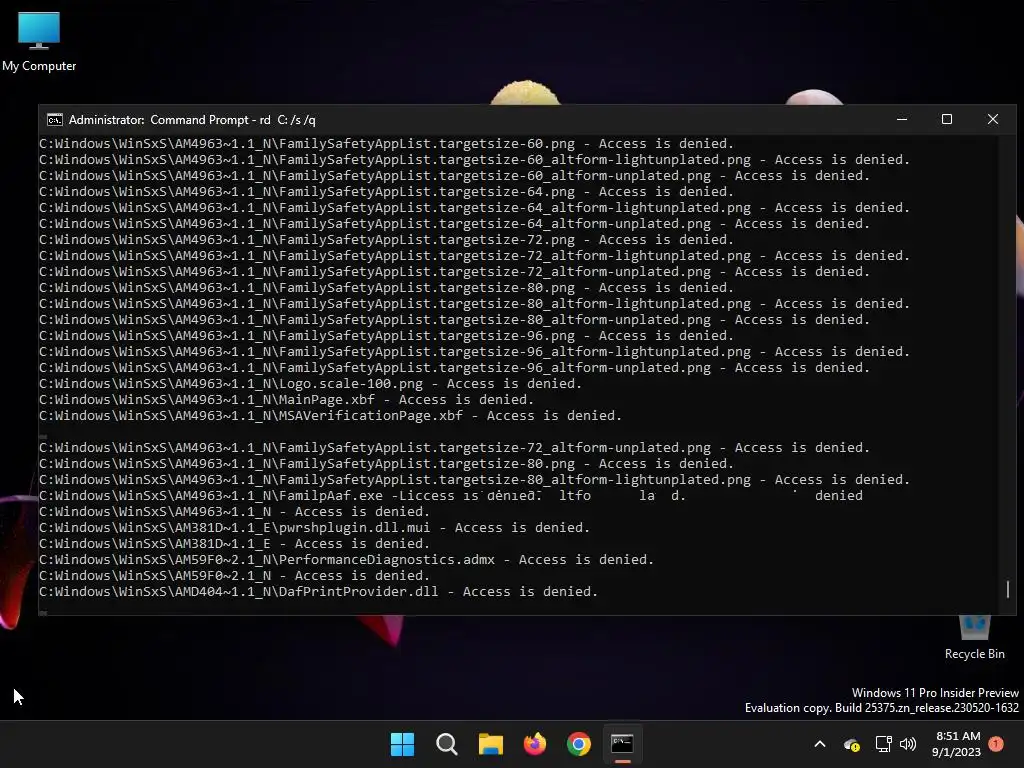Image resolution: width=1024 pixels, height=768 pixels.
Task: Click the 'Administrator: Command Prompt - rd C: /s /q' title
Action: click(192, 120)
